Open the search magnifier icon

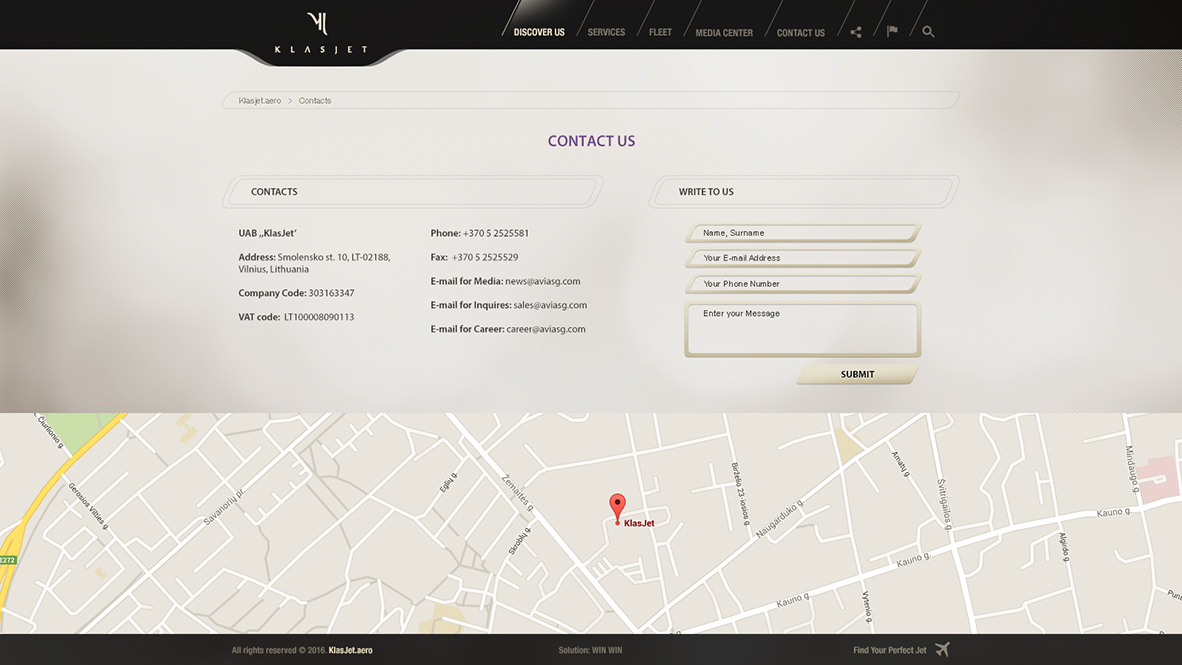(x=928, y=32)
